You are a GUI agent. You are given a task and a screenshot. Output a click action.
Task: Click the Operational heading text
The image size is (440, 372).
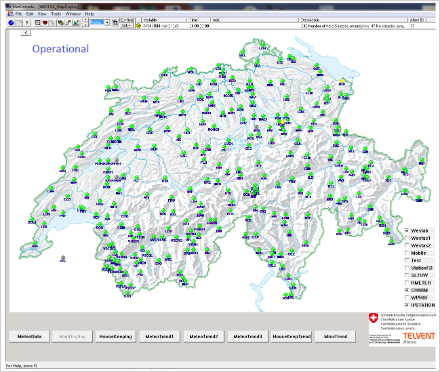click(x=60, y=49)
